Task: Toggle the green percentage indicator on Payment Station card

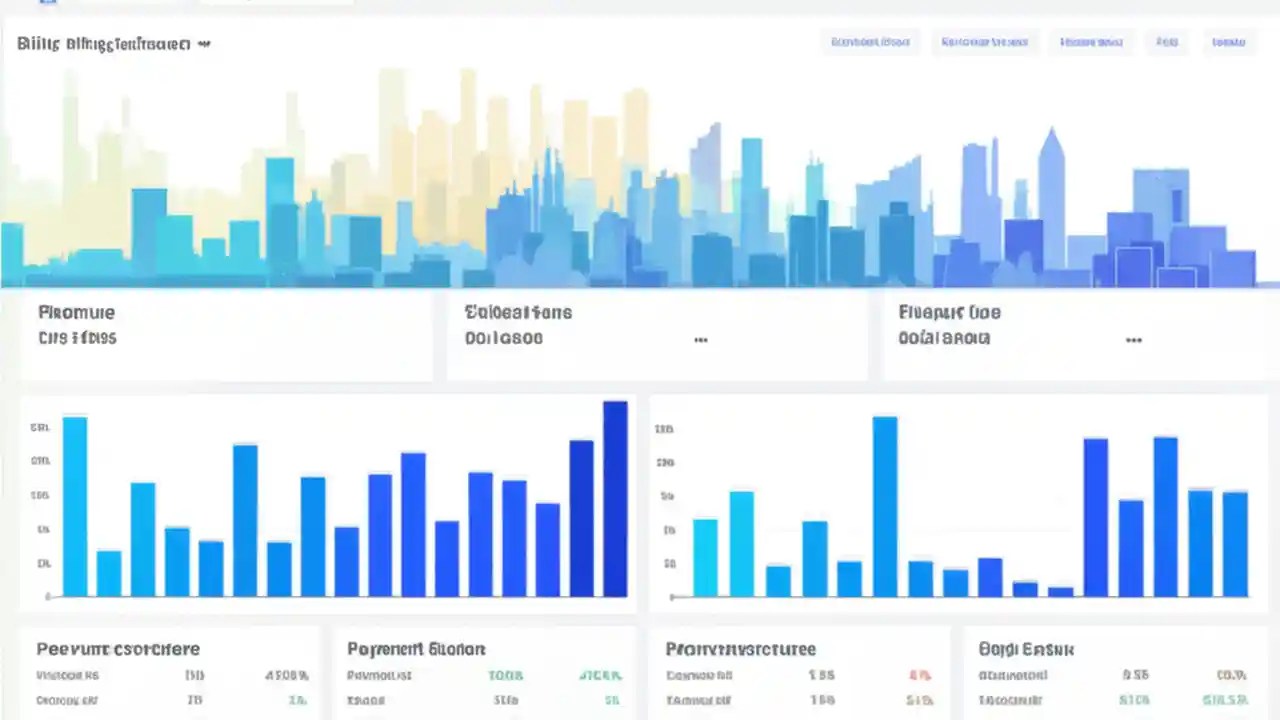Action: click(x=600, y=675)
